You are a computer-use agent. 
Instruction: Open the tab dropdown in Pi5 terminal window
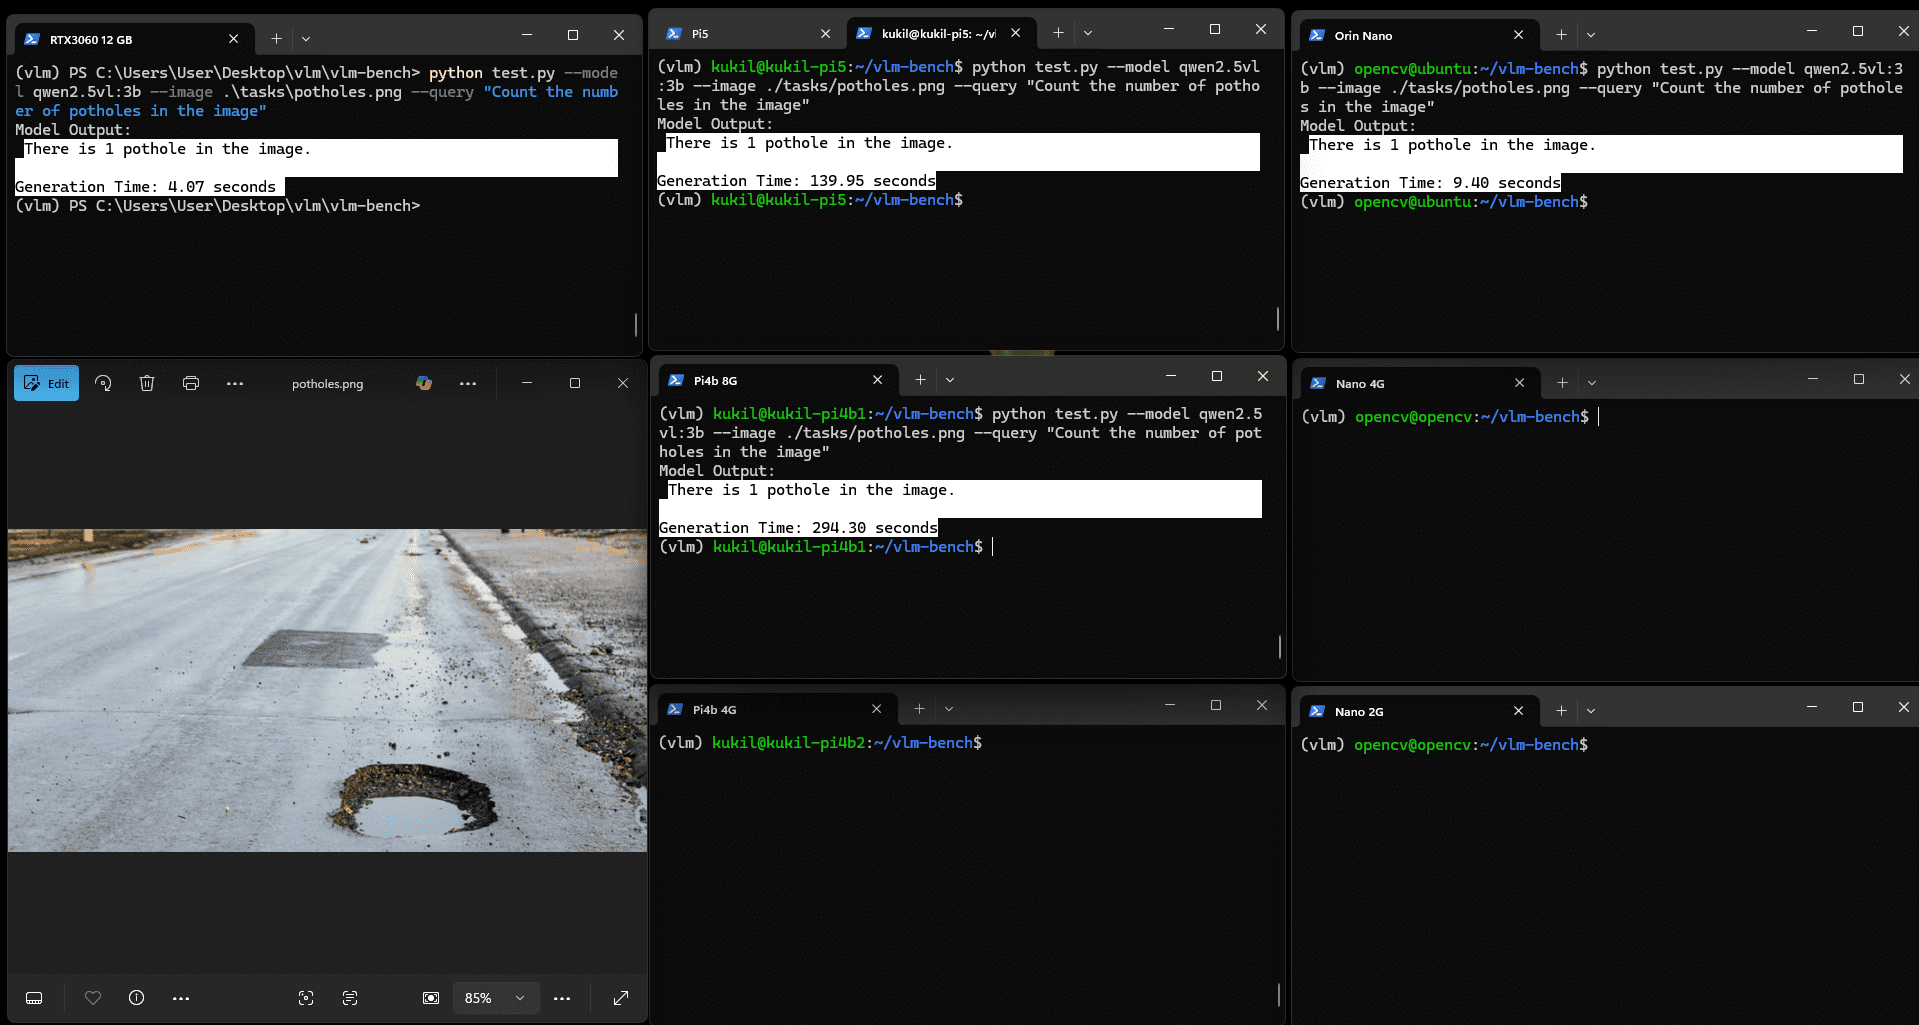coord(1088,33)
